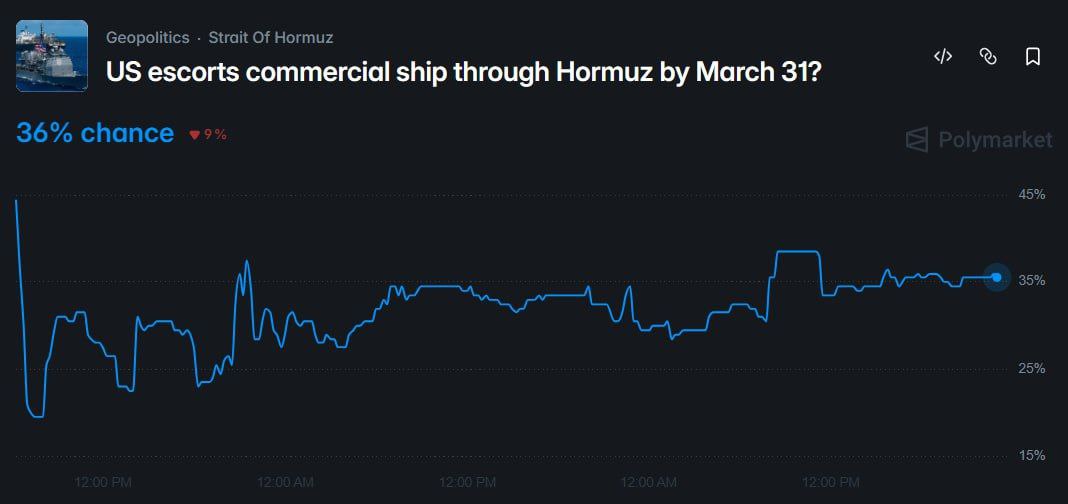Click the last 12:00 PM time label
The width and height of the screenshot is (1068, 504).
tap(831, 482)
